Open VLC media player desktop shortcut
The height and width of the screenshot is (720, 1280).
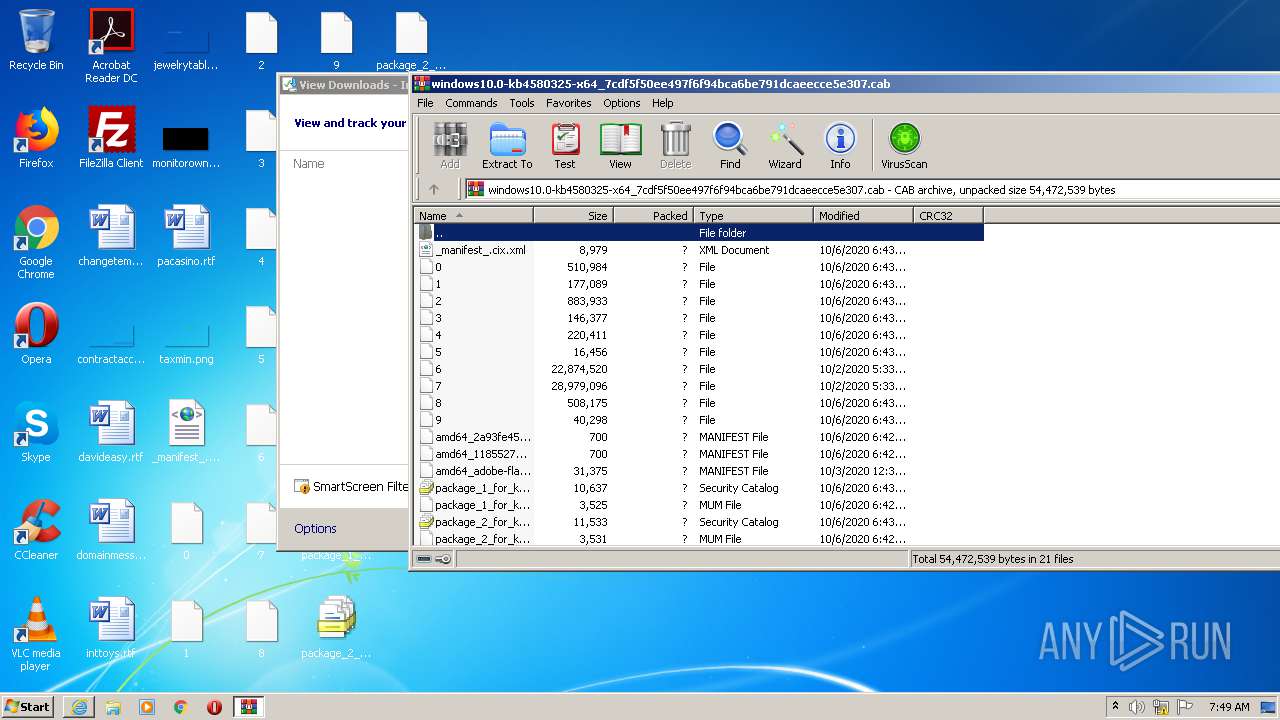point(36,634)
